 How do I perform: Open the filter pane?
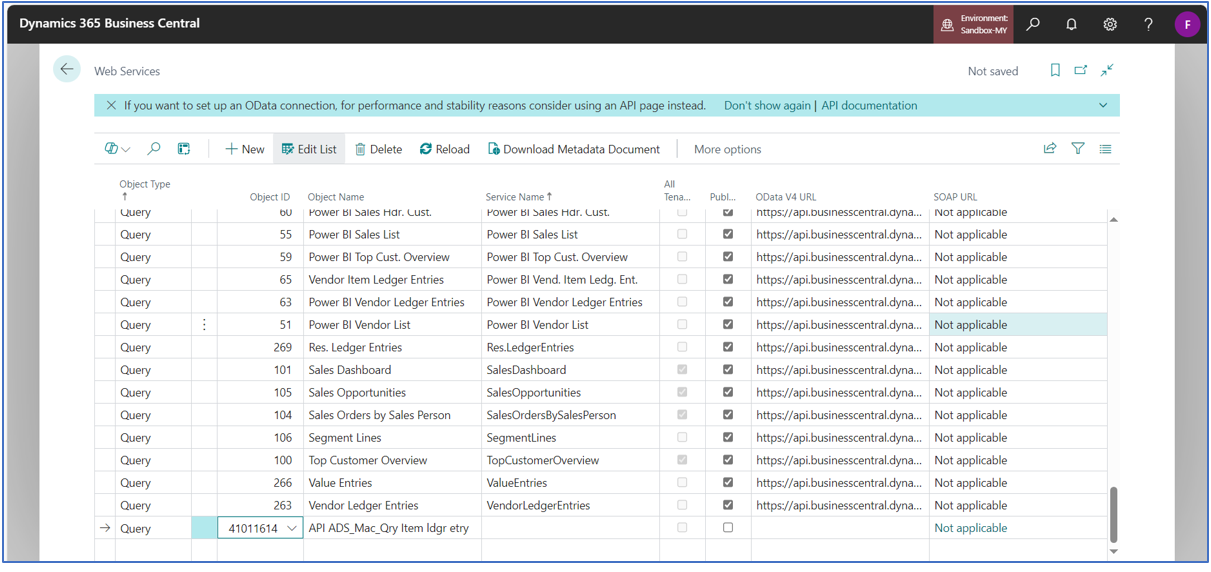[x=1078, y=149]
